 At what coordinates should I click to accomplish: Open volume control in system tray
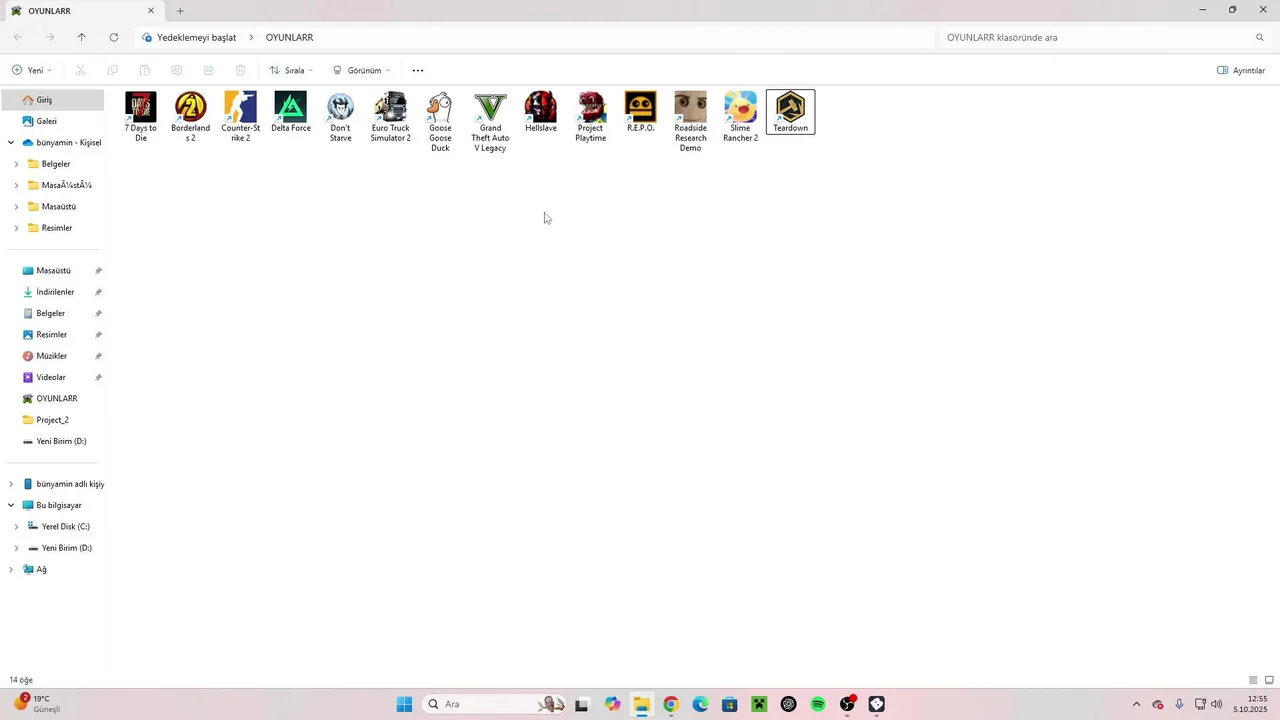[1216, 704]
